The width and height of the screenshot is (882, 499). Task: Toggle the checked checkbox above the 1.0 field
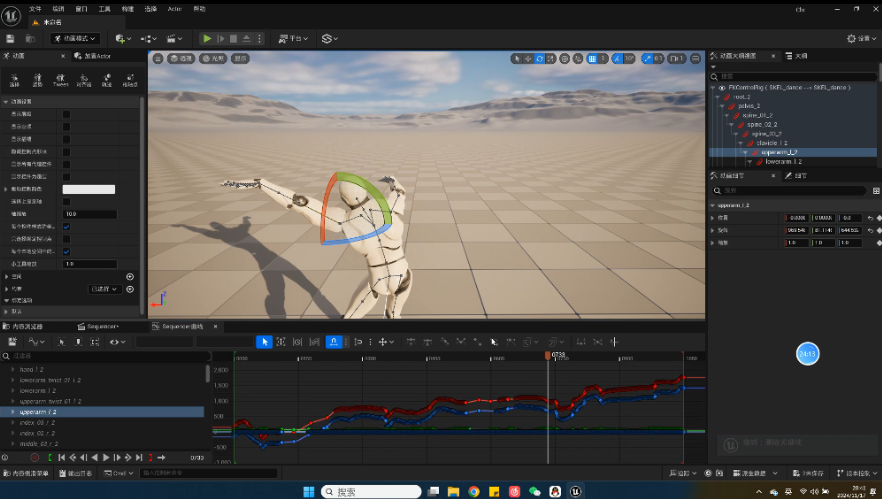[x=66, y=251]
